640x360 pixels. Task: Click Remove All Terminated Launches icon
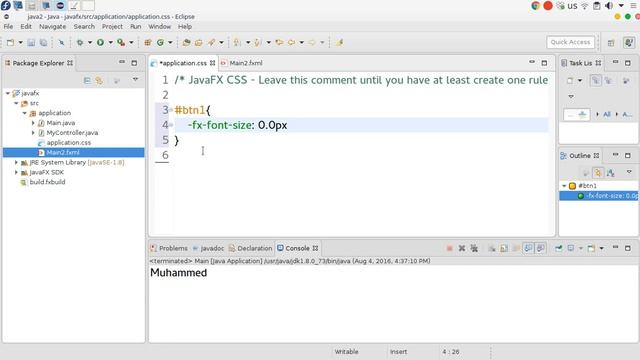474,248
